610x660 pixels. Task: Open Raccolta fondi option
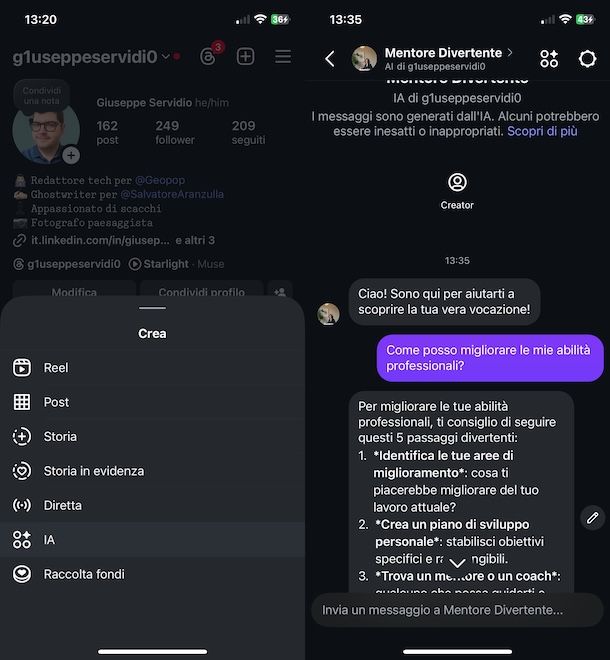(152, 574)
